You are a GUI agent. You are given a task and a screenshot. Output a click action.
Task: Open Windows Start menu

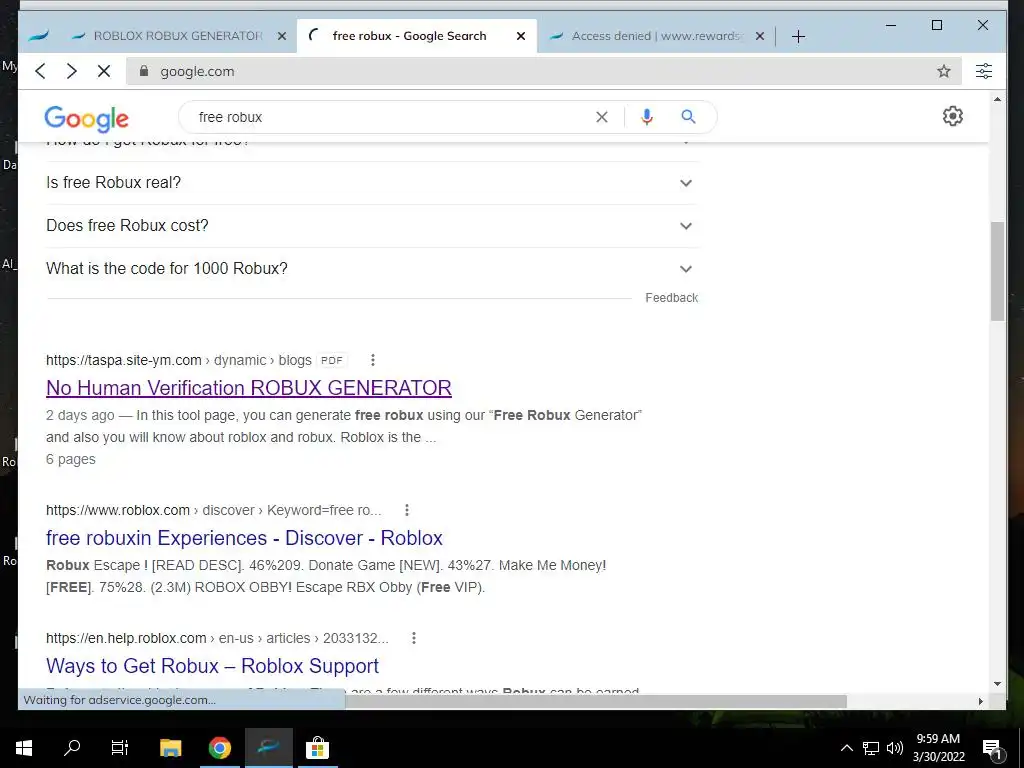click(24, 748)
